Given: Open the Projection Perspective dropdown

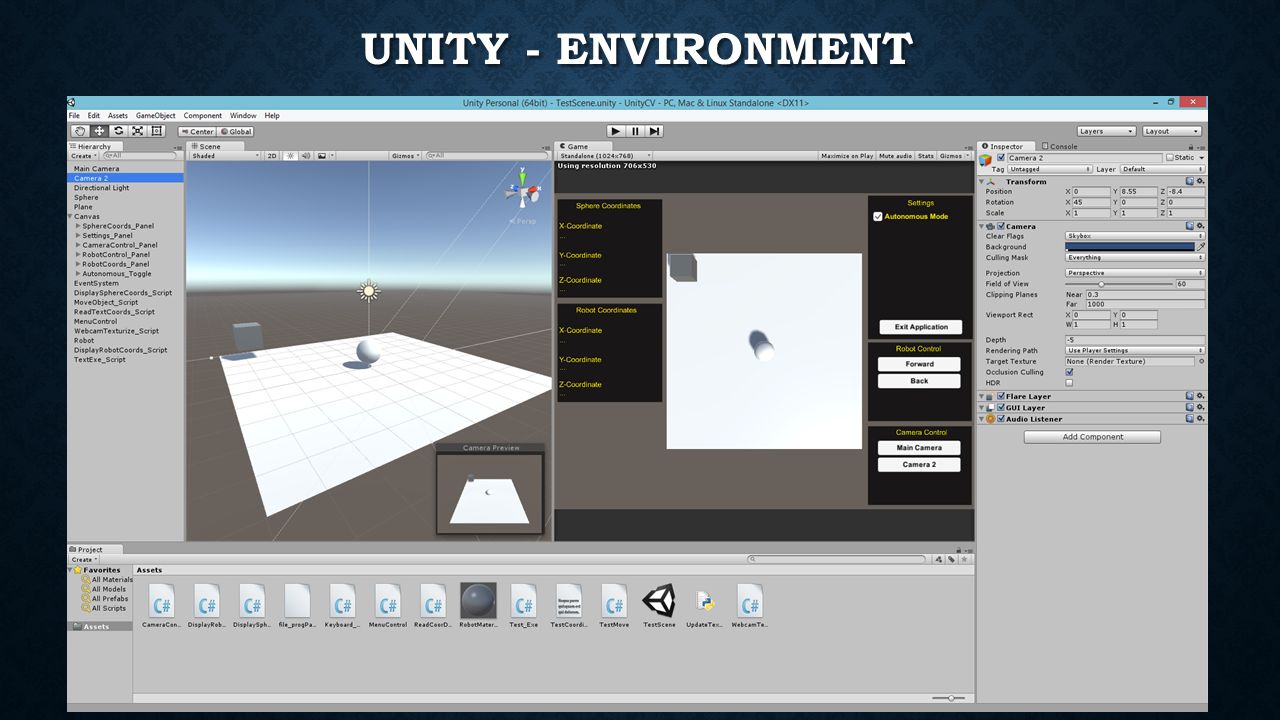Looking at the screenshot, I should pos(1135,272).
